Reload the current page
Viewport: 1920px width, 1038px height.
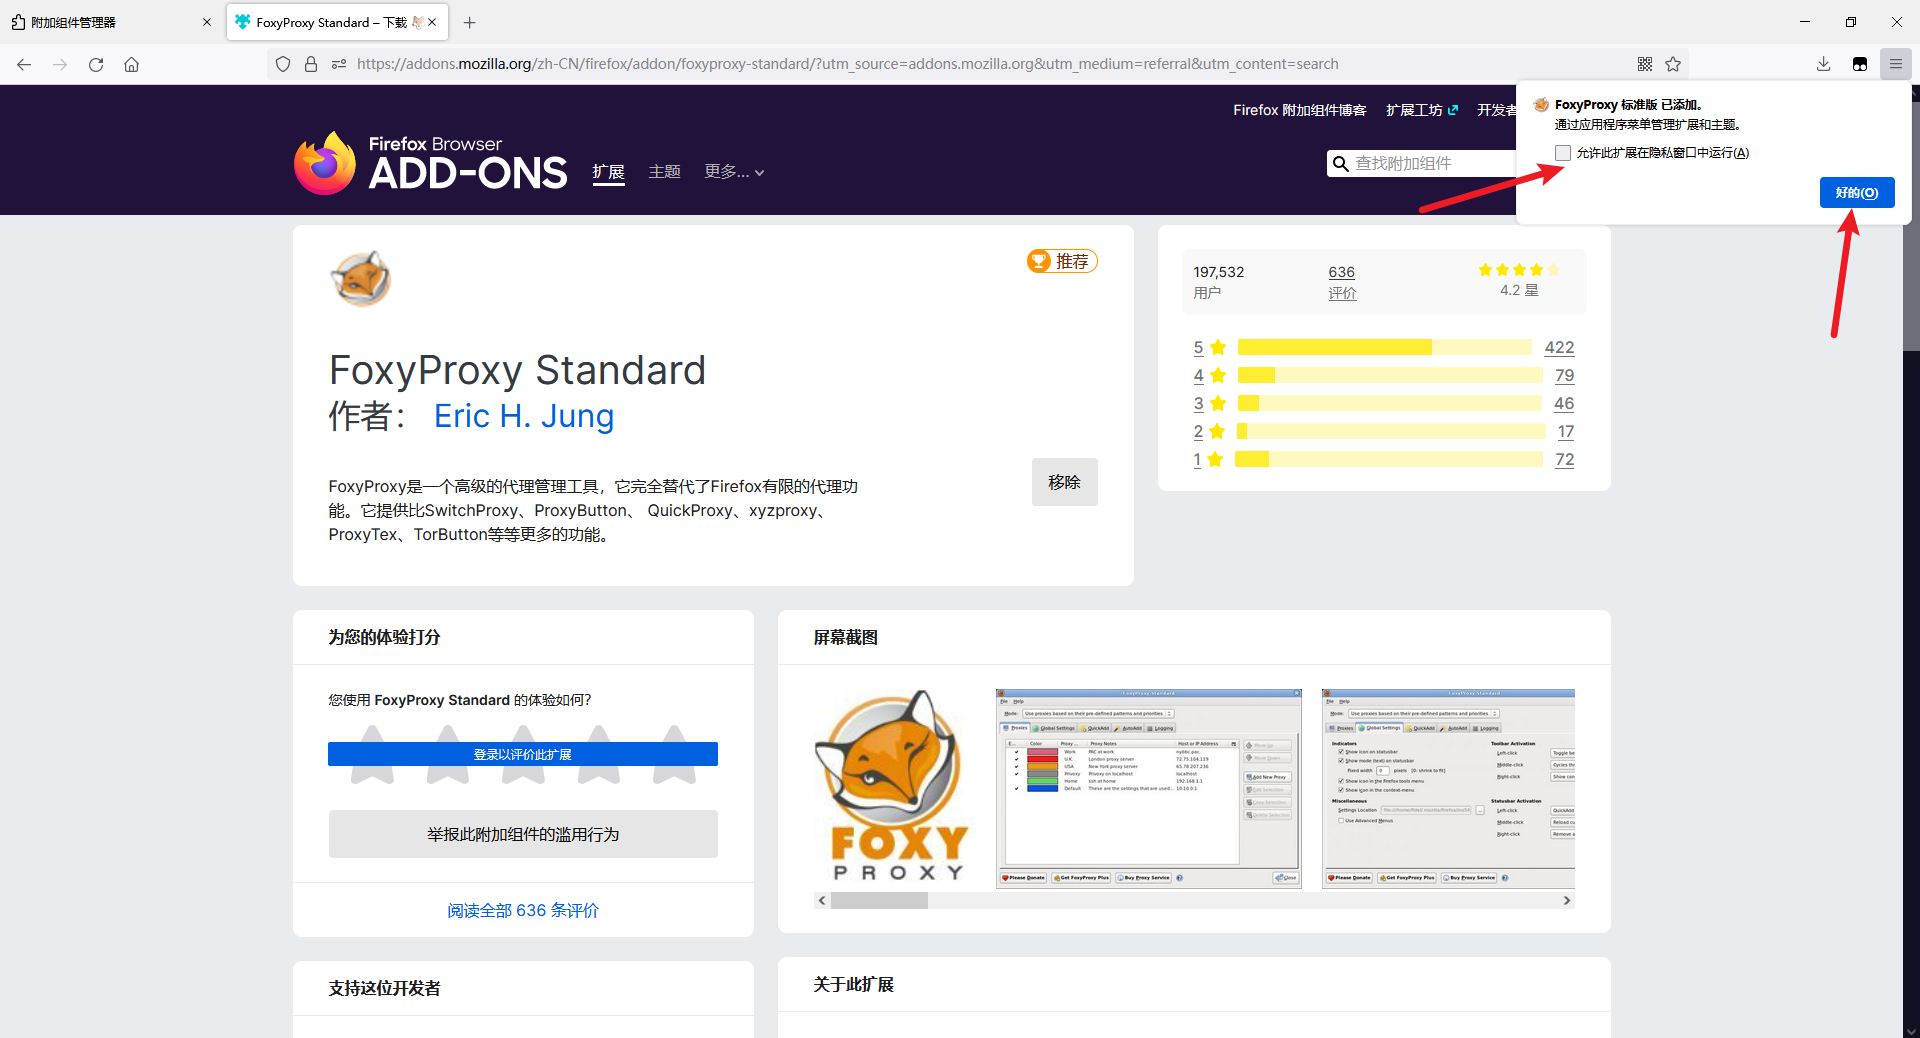(96, 64)
